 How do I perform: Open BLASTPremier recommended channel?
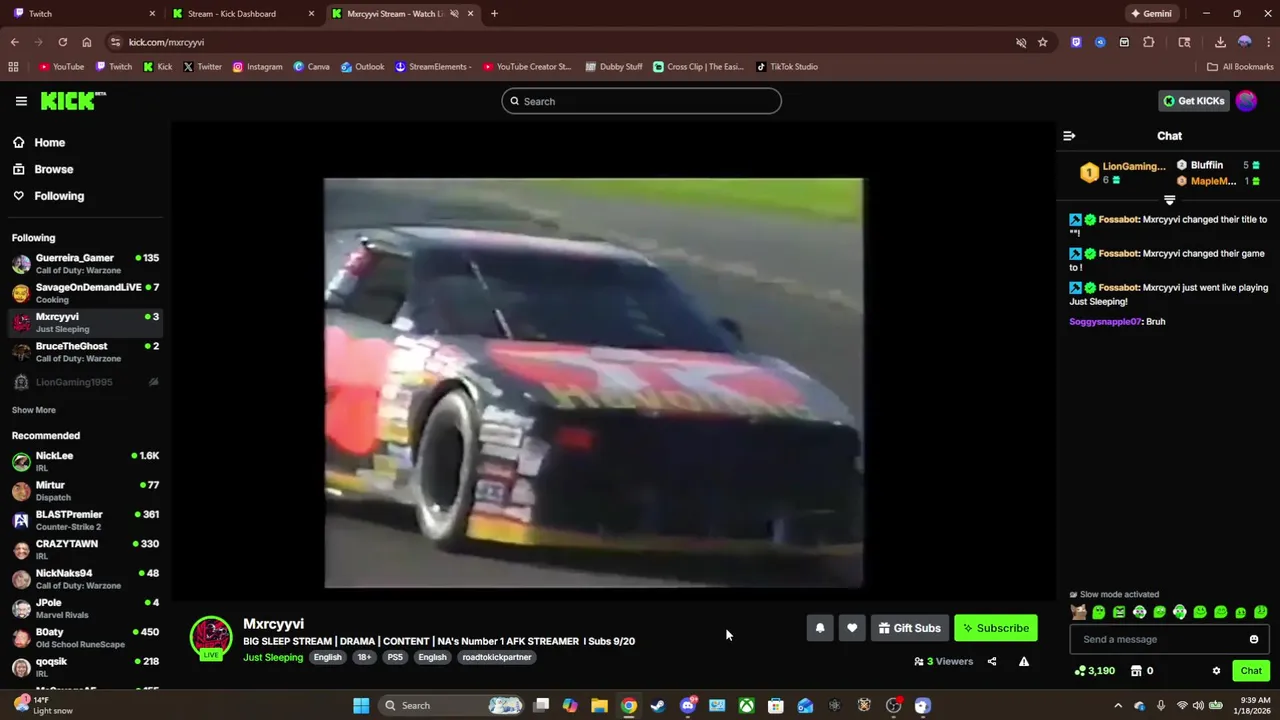pyautogui.click(x=85, y=520)
